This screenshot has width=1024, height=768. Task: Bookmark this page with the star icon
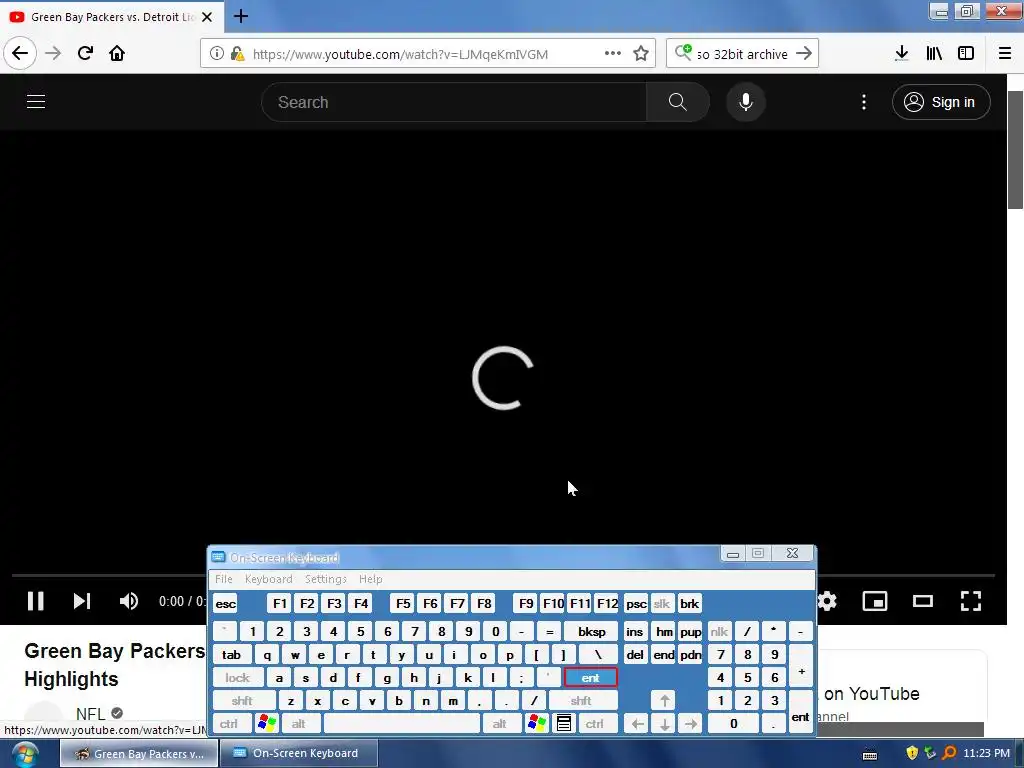pos(641,53)
